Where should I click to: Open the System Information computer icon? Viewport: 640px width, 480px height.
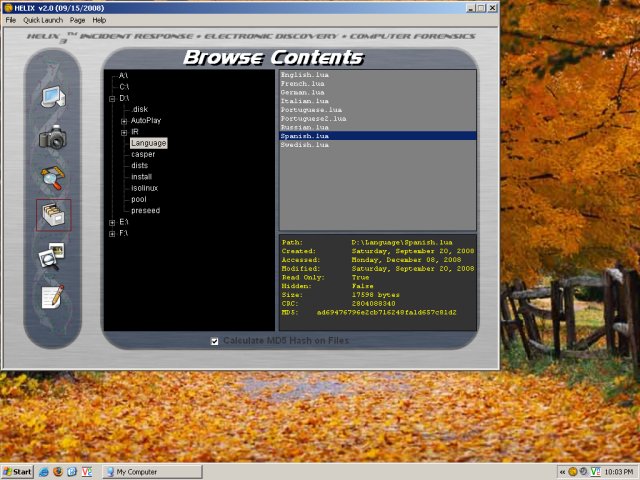pyautogui.click(x=53, y=97)
